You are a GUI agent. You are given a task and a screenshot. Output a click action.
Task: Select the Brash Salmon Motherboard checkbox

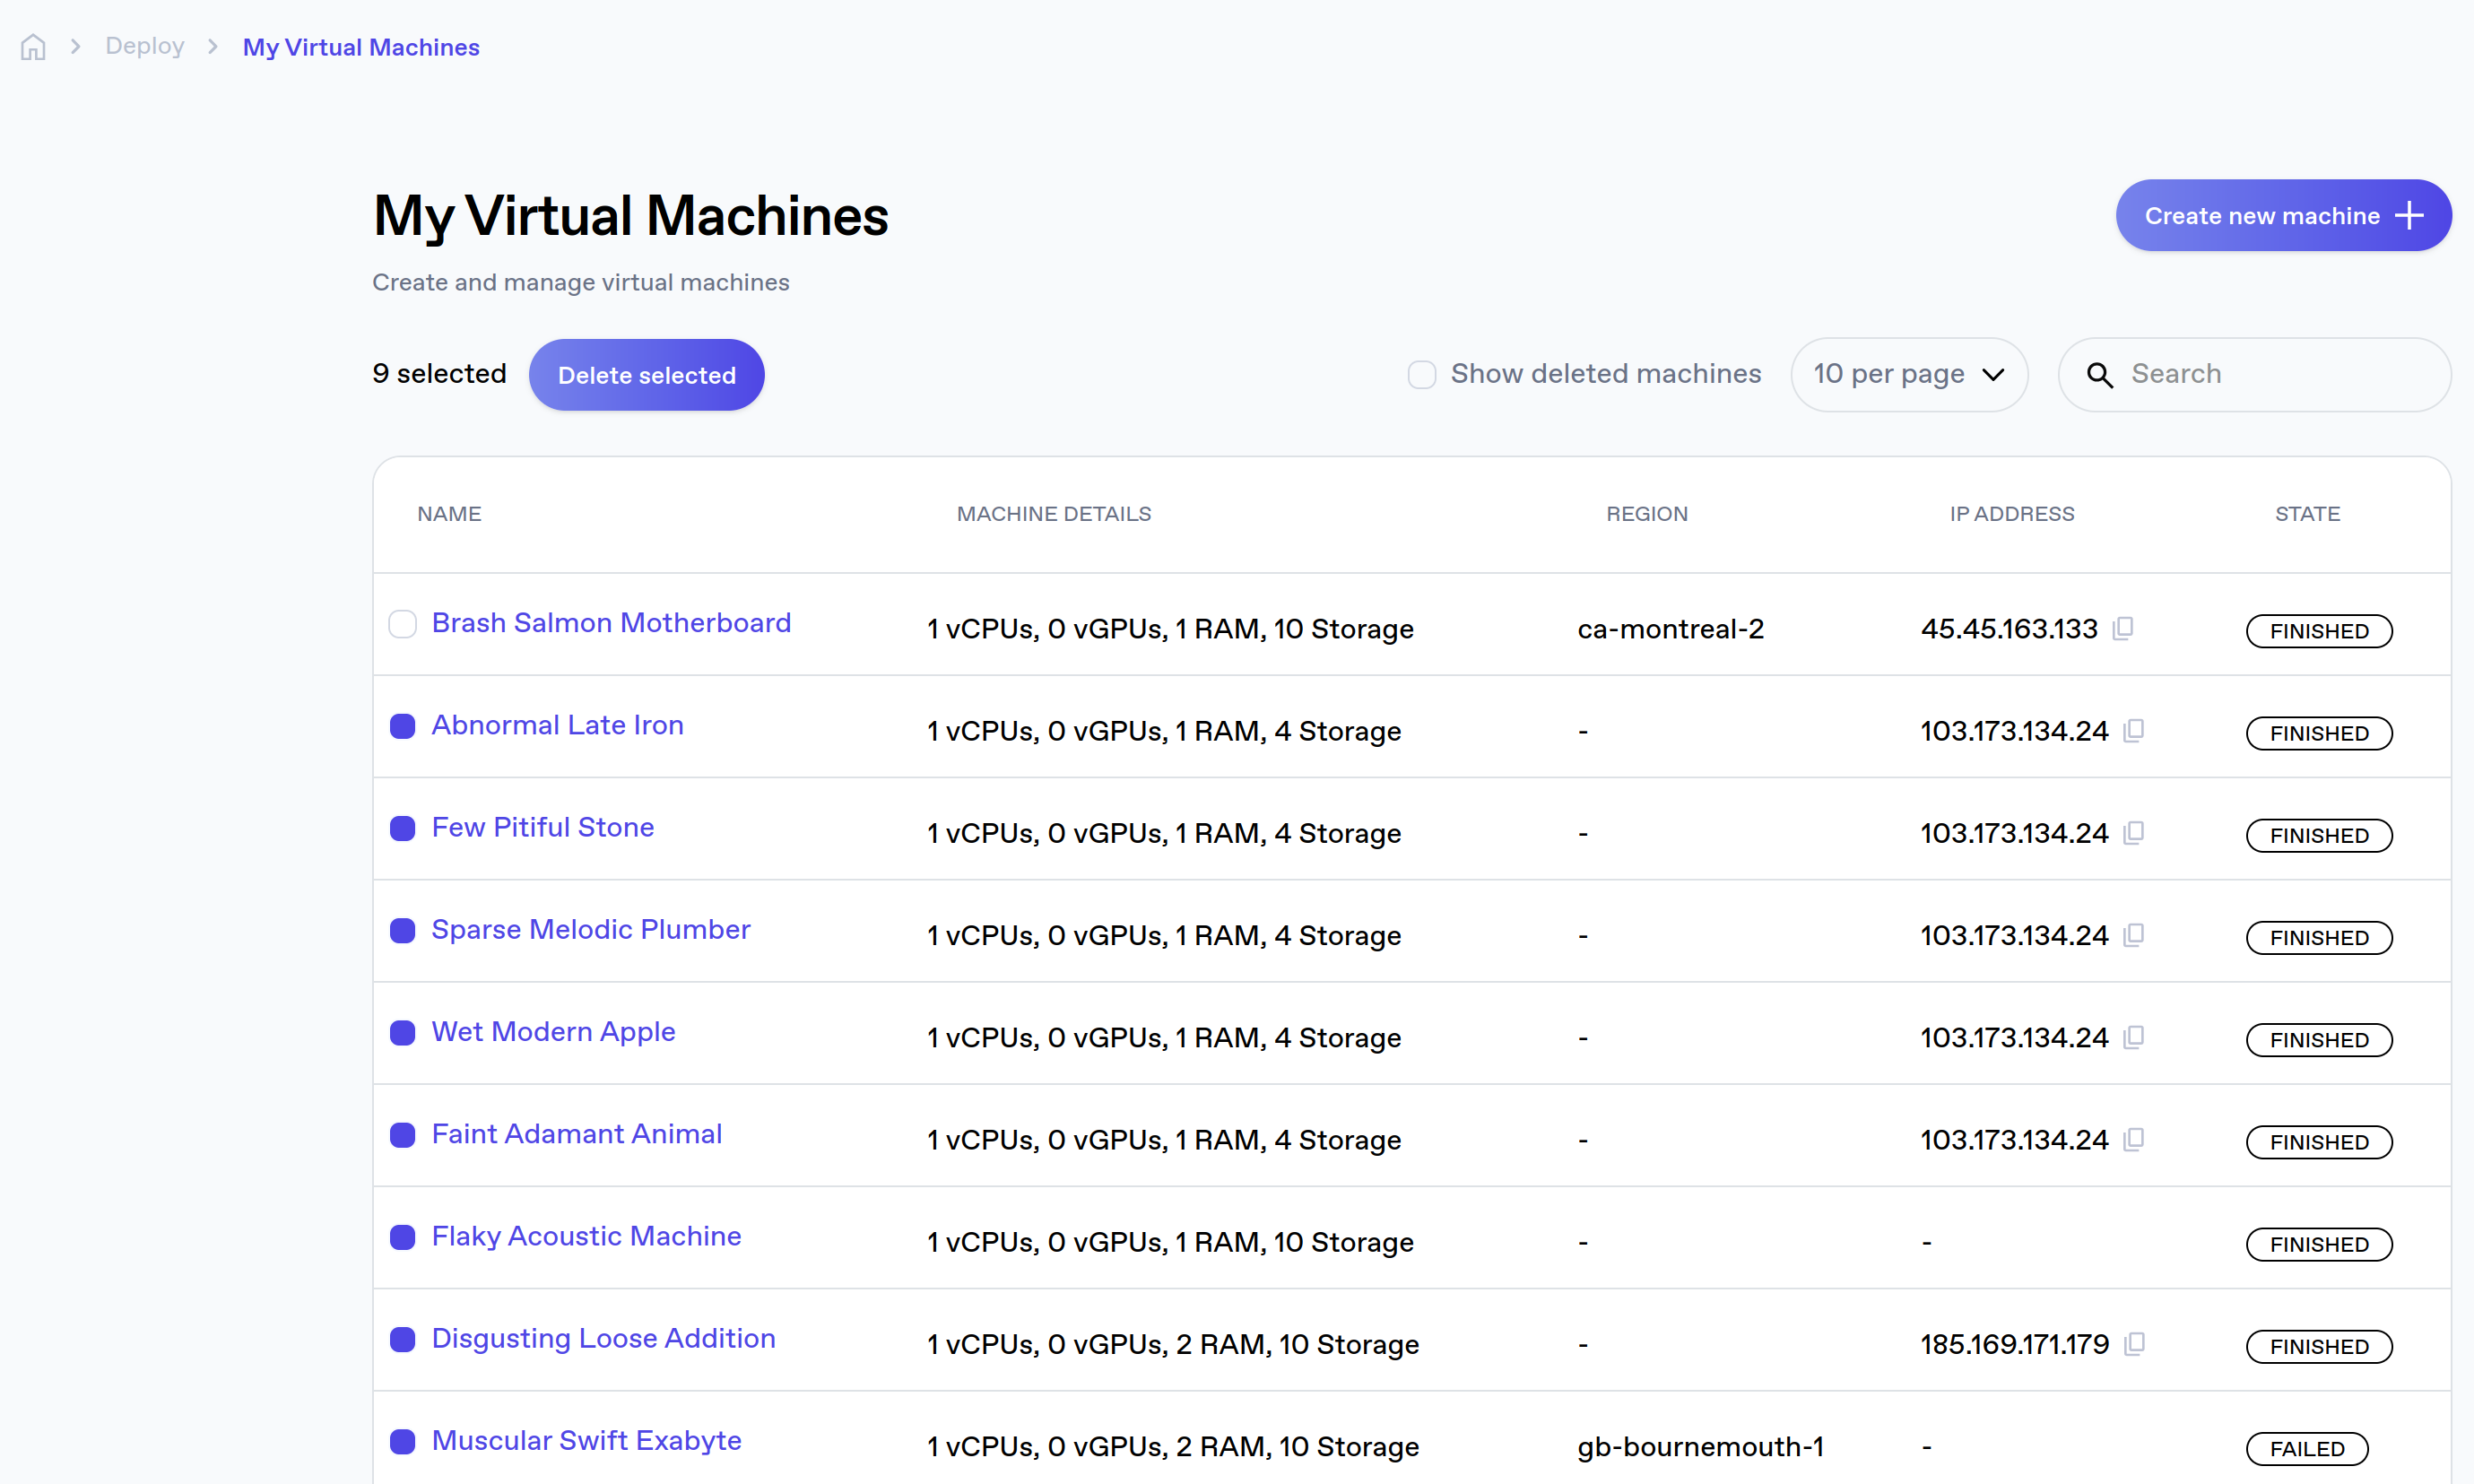point(402,623)
